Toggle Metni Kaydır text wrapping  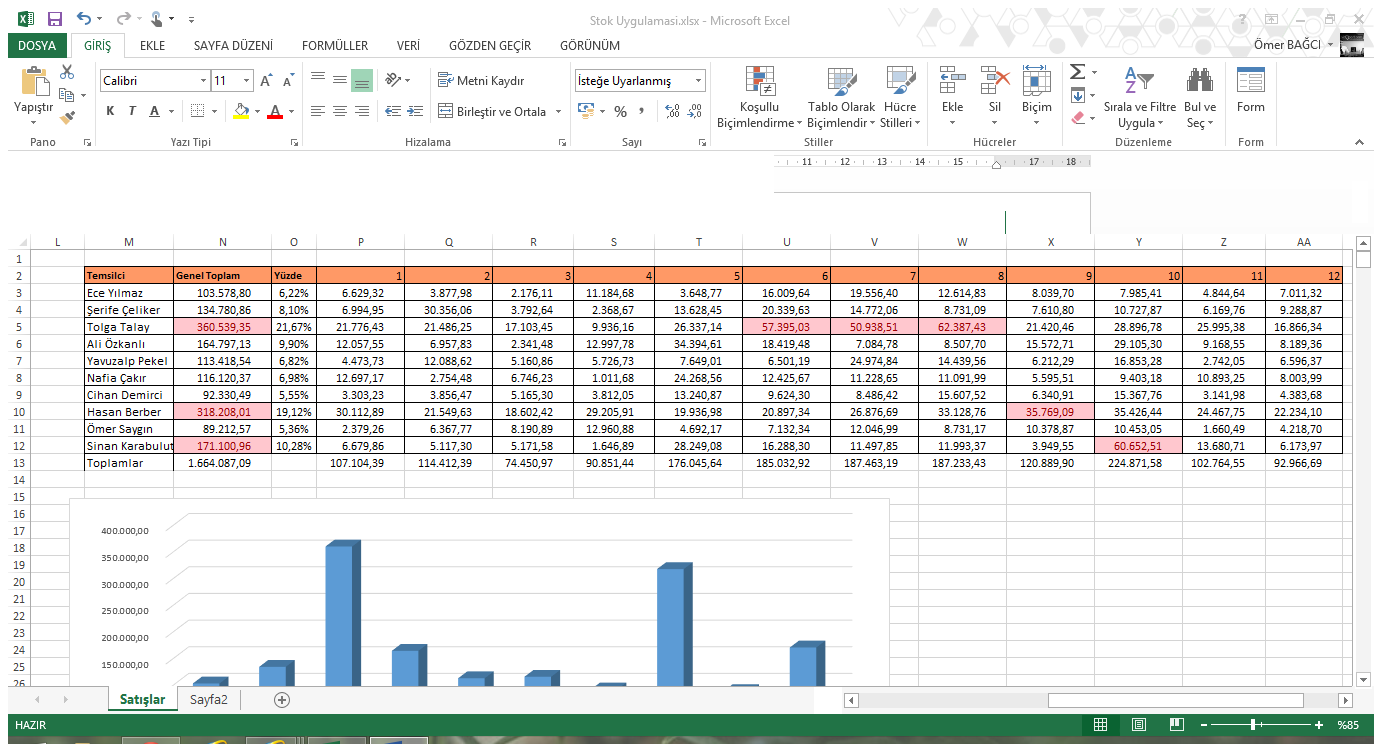[x=481, y=81]
